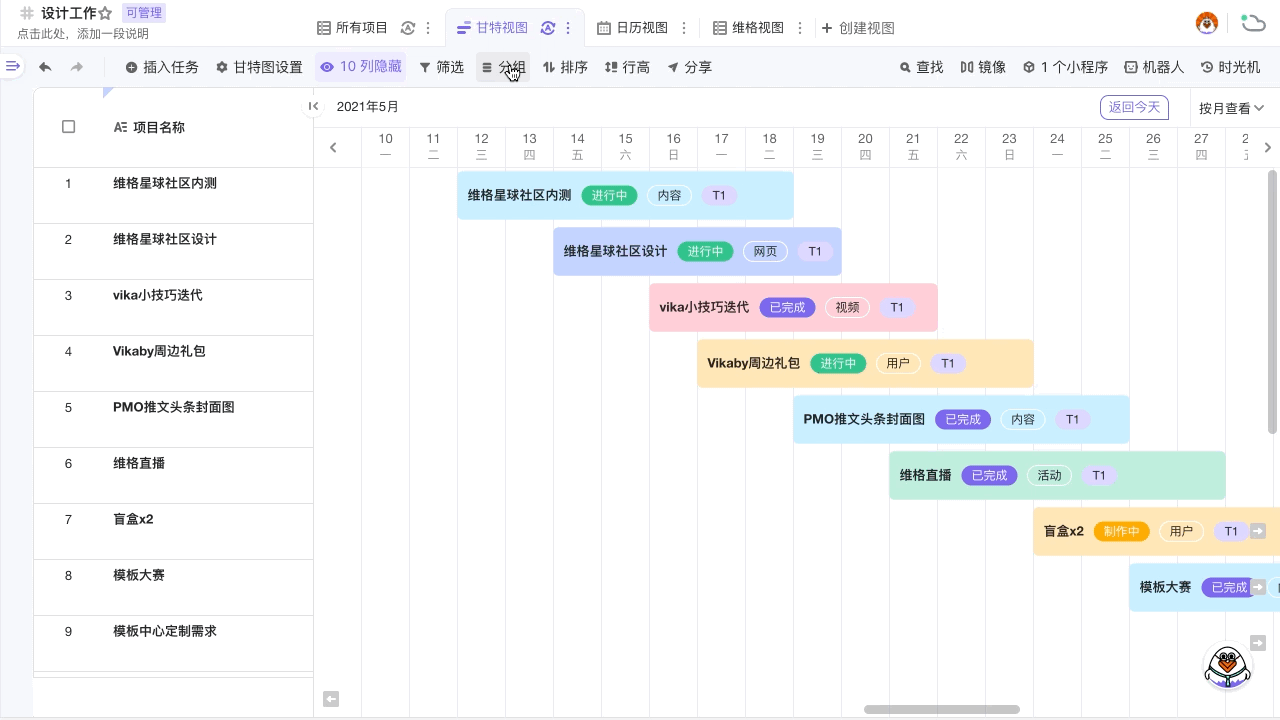Screen dimensions: 1280x720
Task: Click the 返回今天 button
Action: click(x=1134, y=107)
